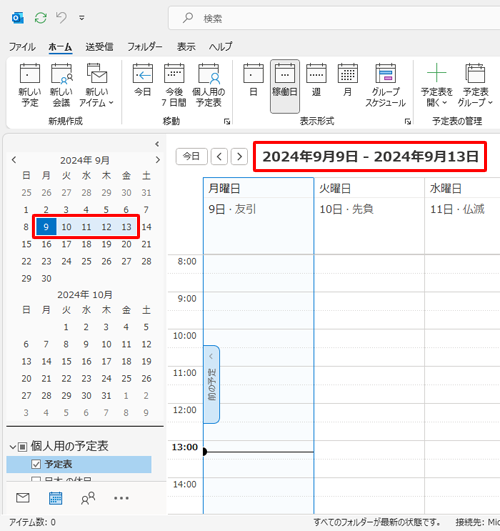Click Tuesday 10:00 time slot
The height and width of the screenshot is (531, 500).
tap(369, 338)
